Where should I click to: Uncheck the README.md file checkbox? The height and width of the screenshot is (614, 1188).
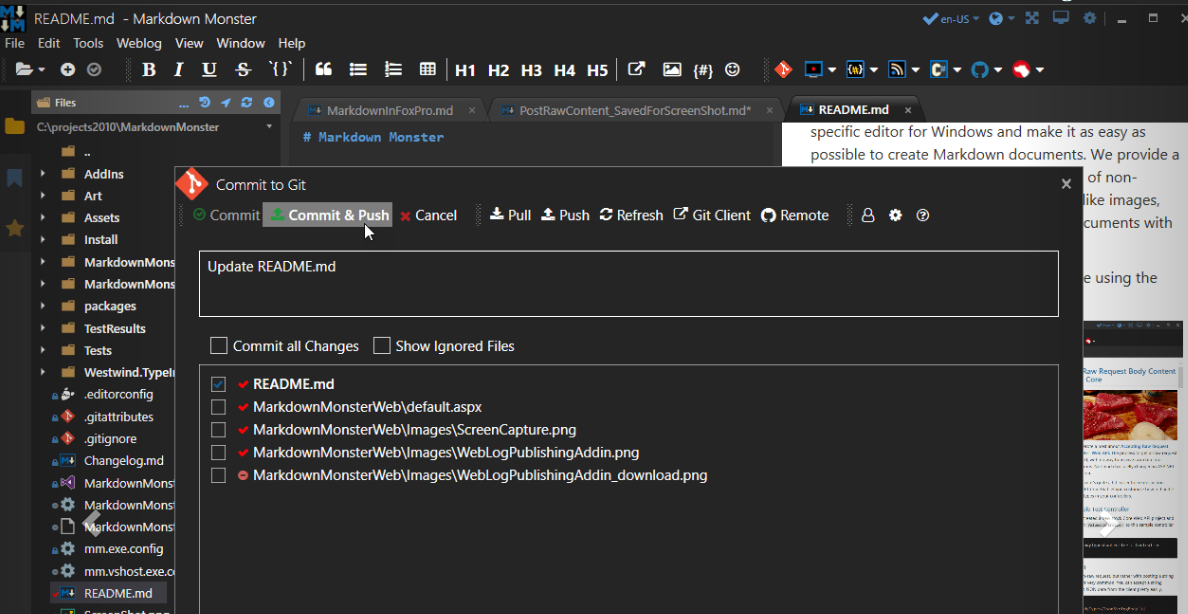[x=218, y=384]
